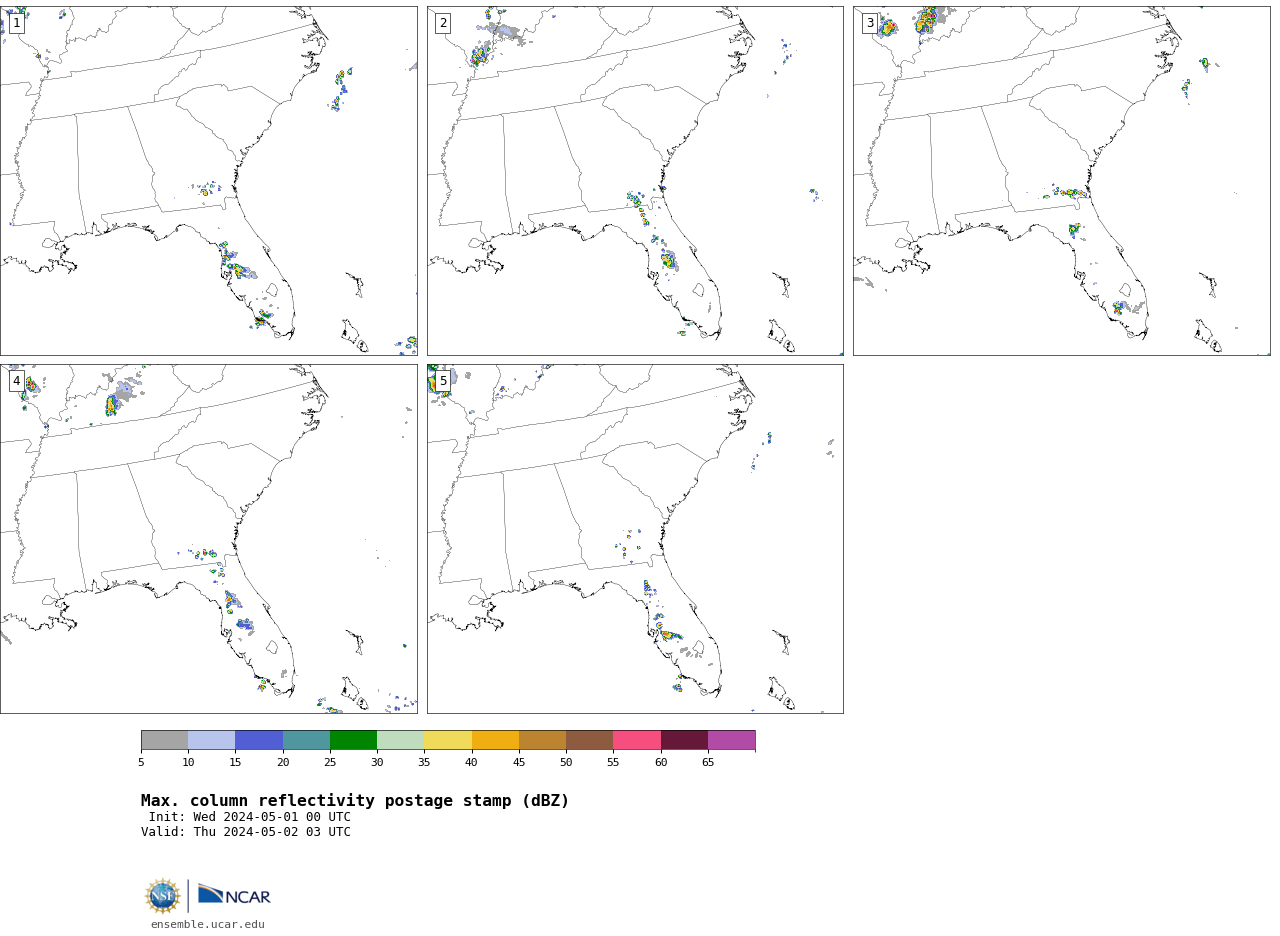Click the teal 20-25 dBZ swatch
The height and width of the screenshot is (936, 1280).
pyautogui.click(x=306, y=740)
